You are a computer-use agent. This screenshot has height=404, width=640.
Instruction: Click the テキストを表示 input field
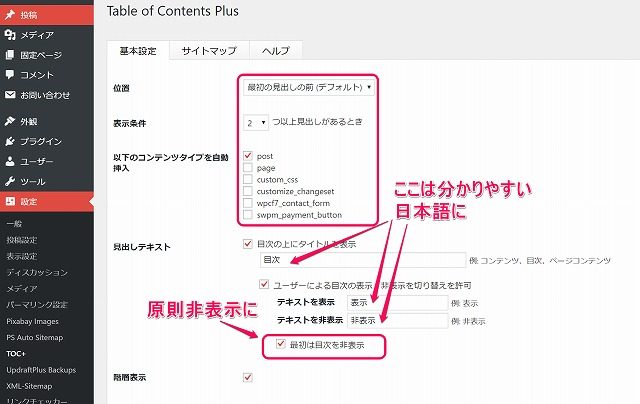[398, 303]
